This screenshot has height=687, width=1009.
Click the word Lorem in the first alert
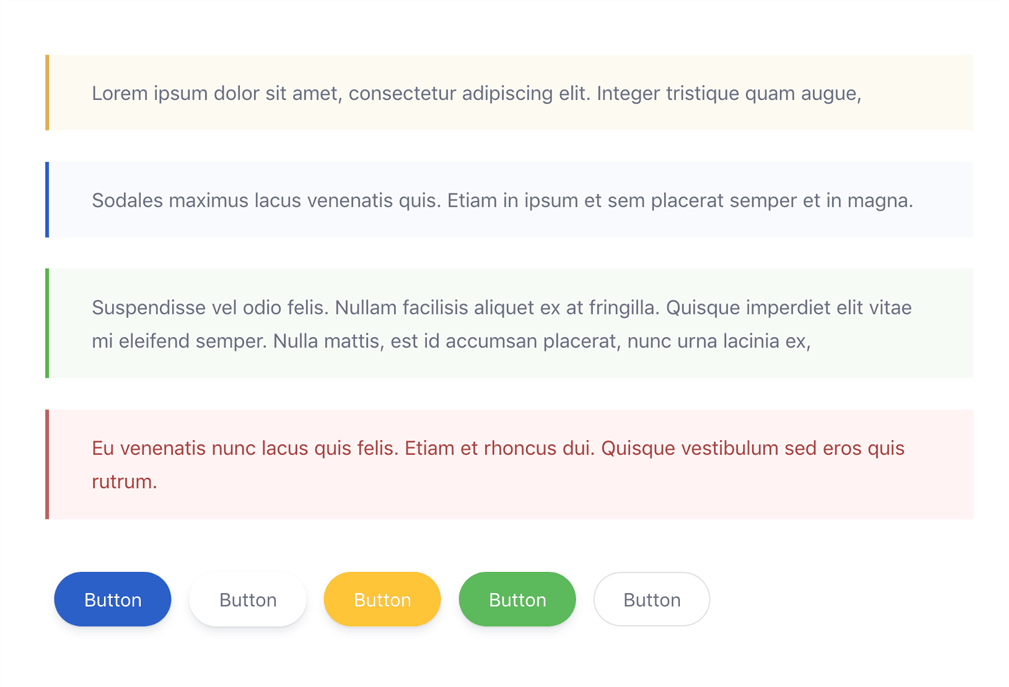point(118,93)
